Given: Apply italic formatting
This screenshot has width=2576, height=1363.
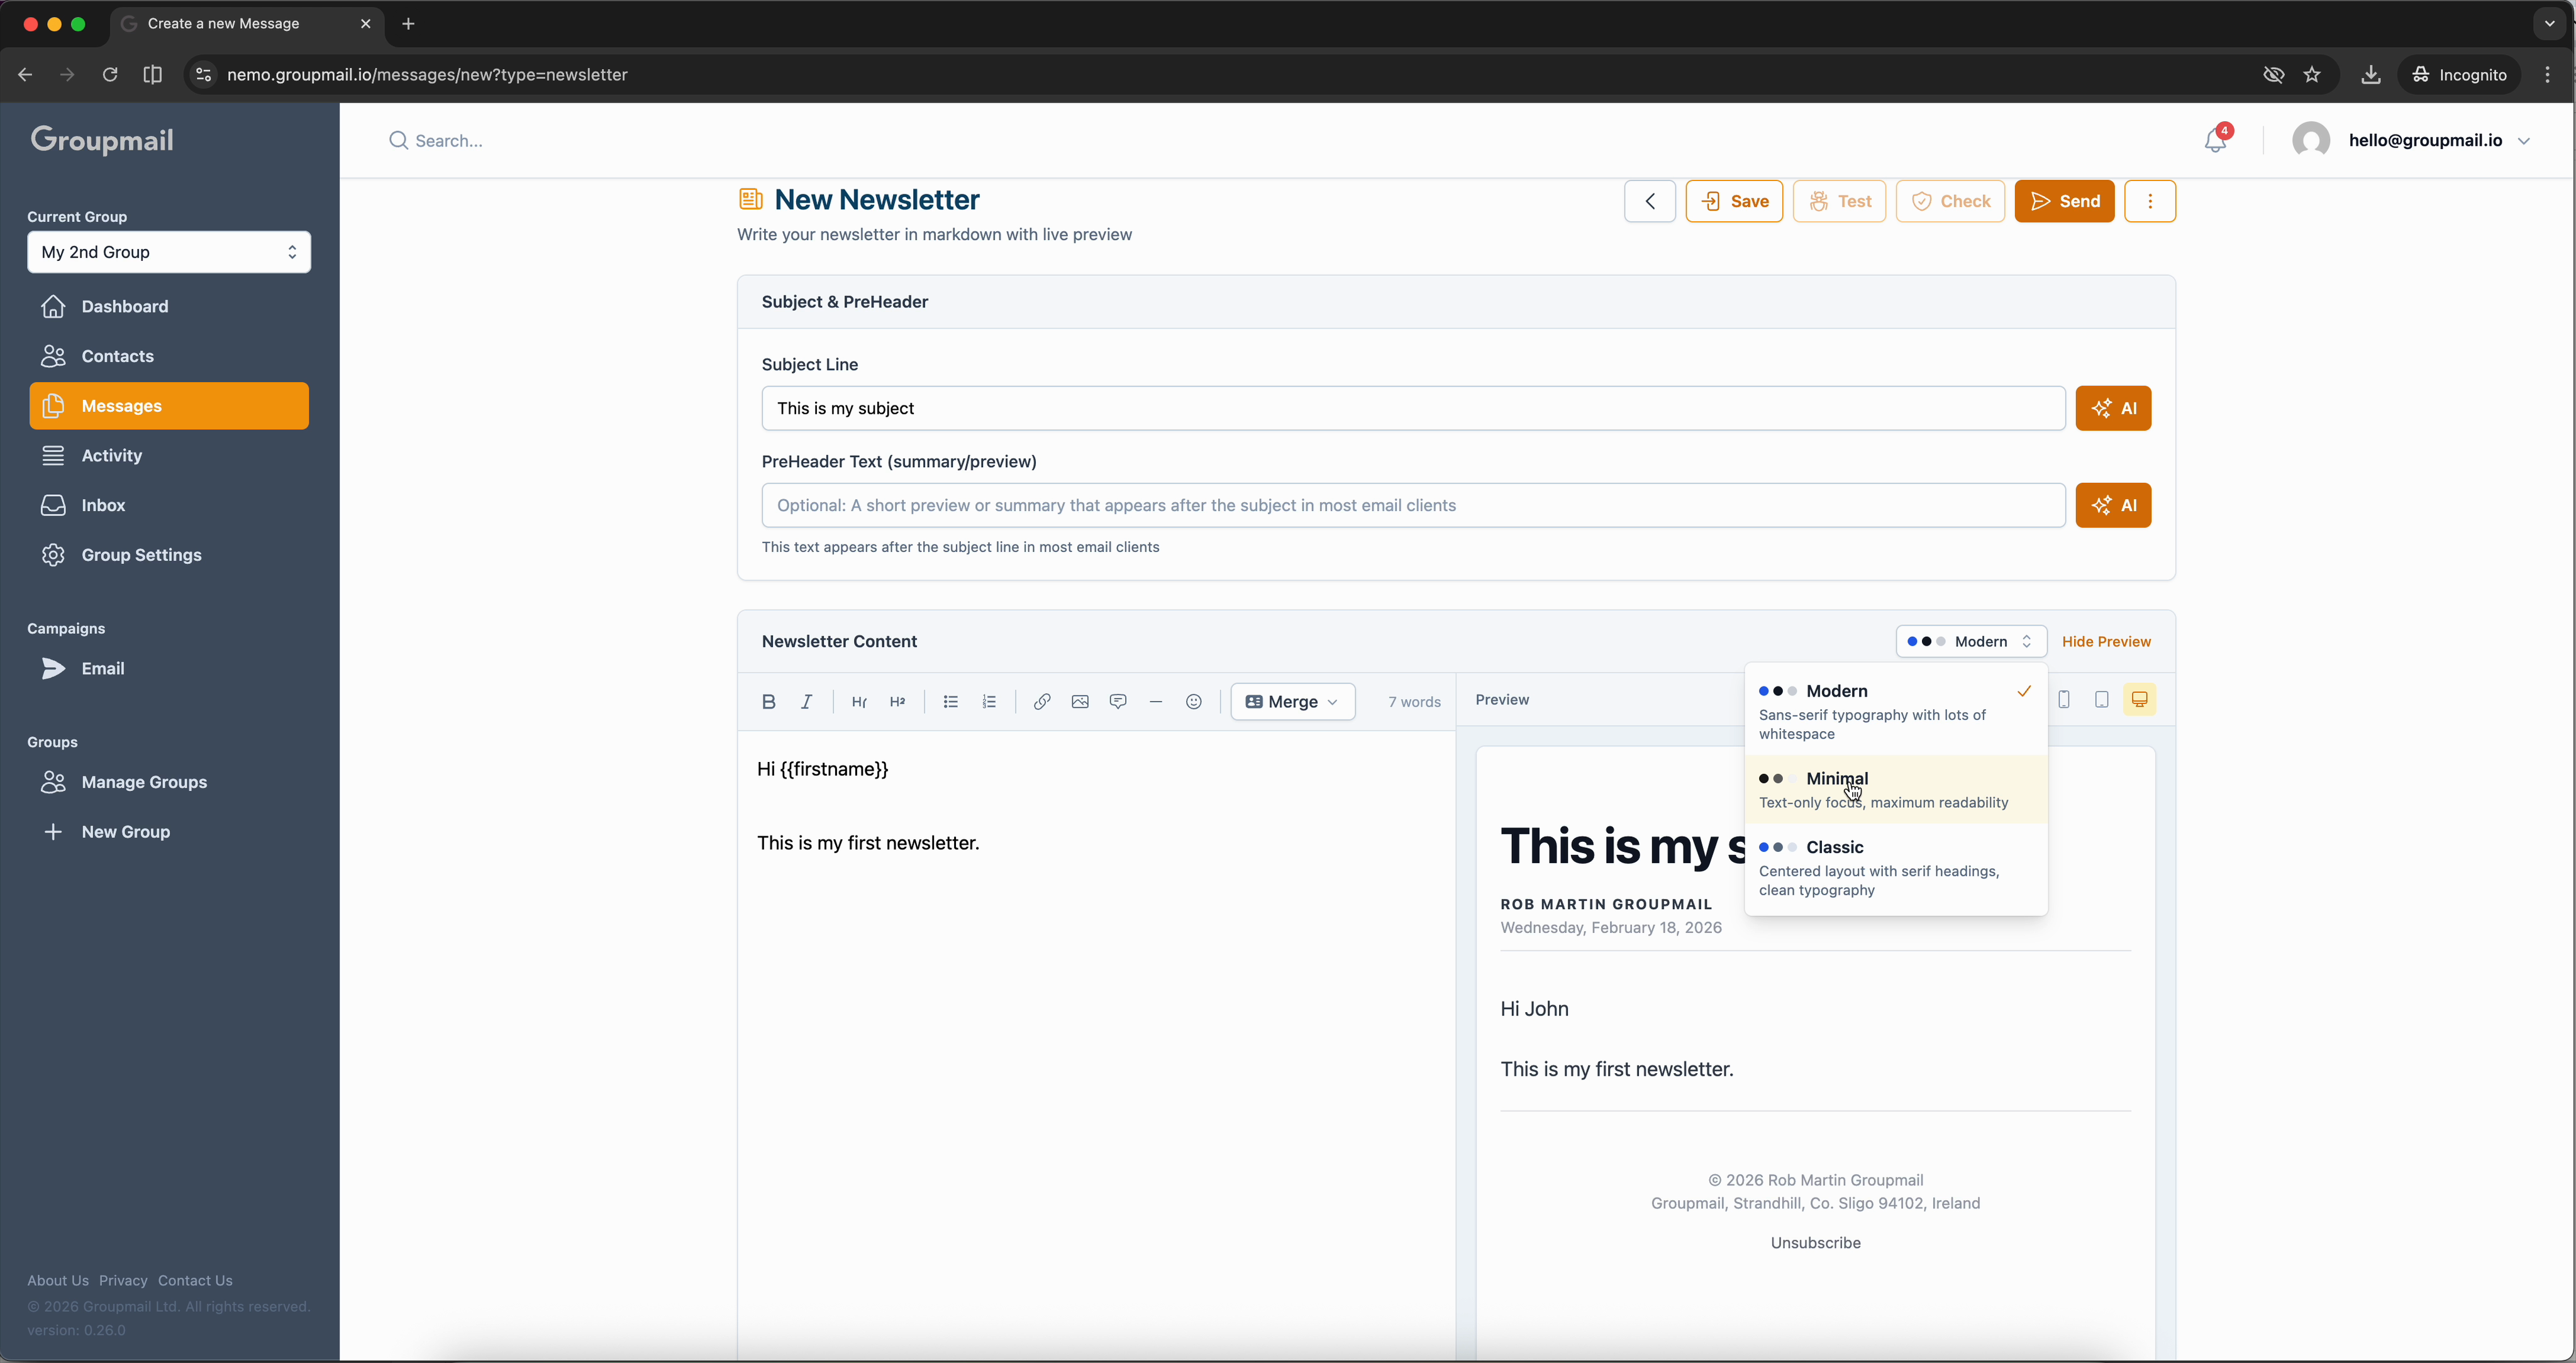Looking at the screenshot, I should click(x=806, y=702).
